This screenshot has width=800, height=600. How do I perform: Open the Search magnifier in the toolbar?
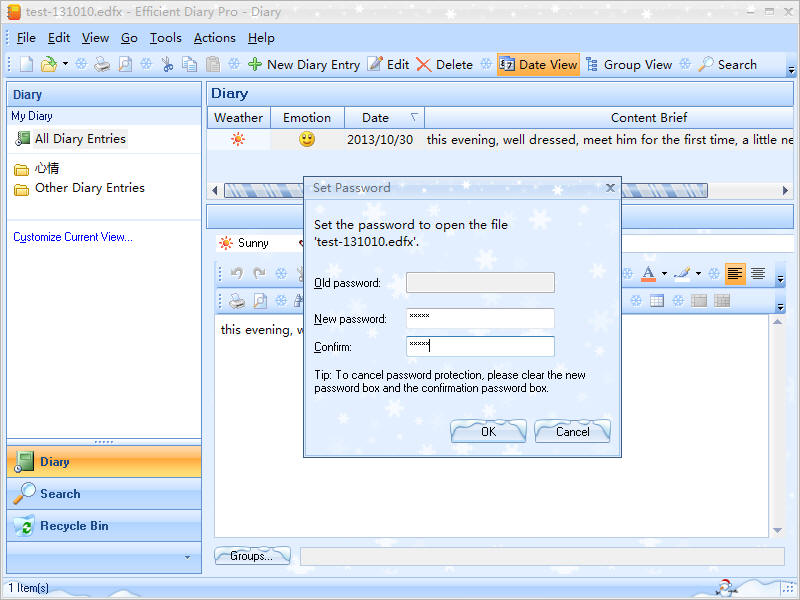pyautogui.click(x=727, y=64)
